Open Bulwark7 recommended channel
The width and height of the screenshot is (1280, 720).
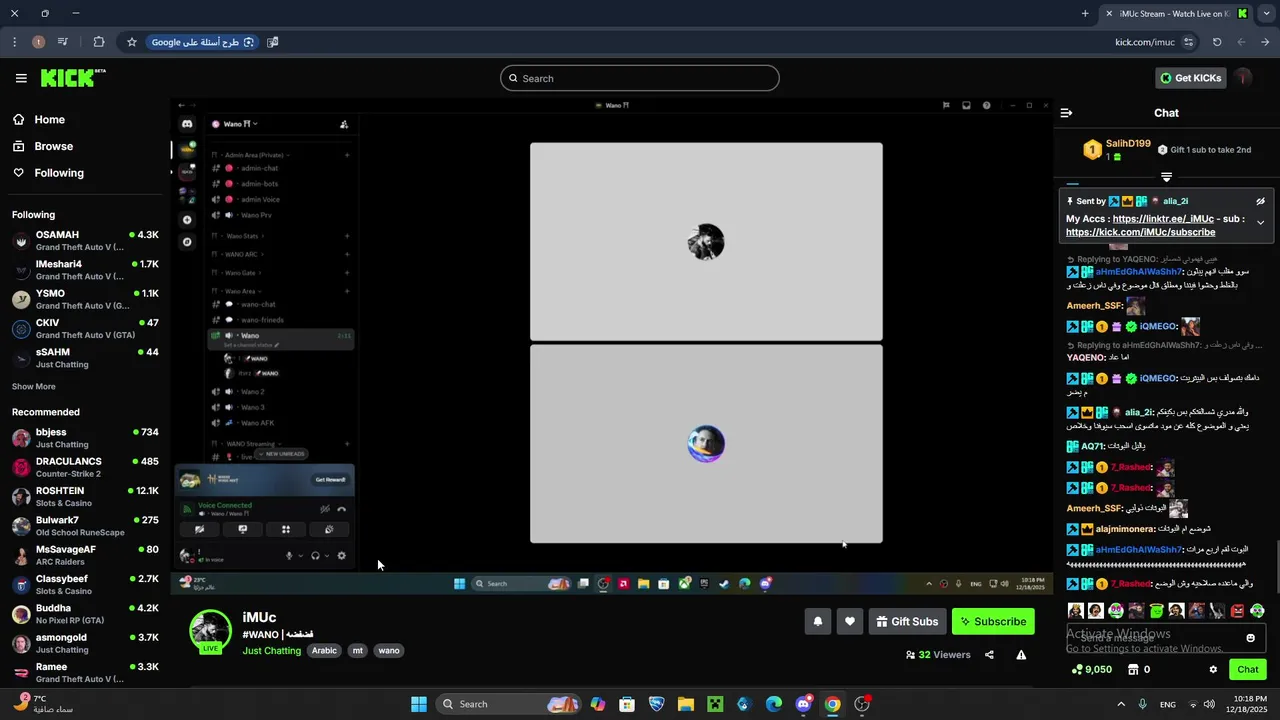point(85,526)
